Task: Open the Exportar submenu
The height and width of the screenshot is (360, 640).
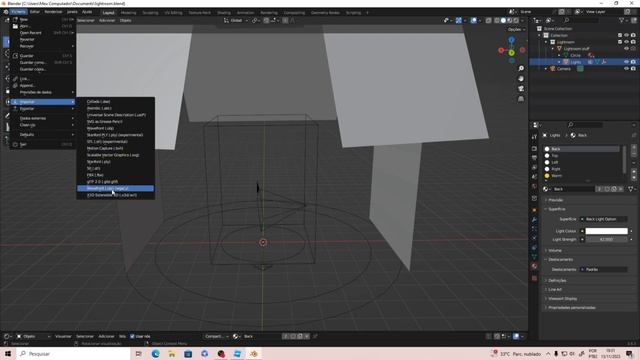Action: (43, 109)
